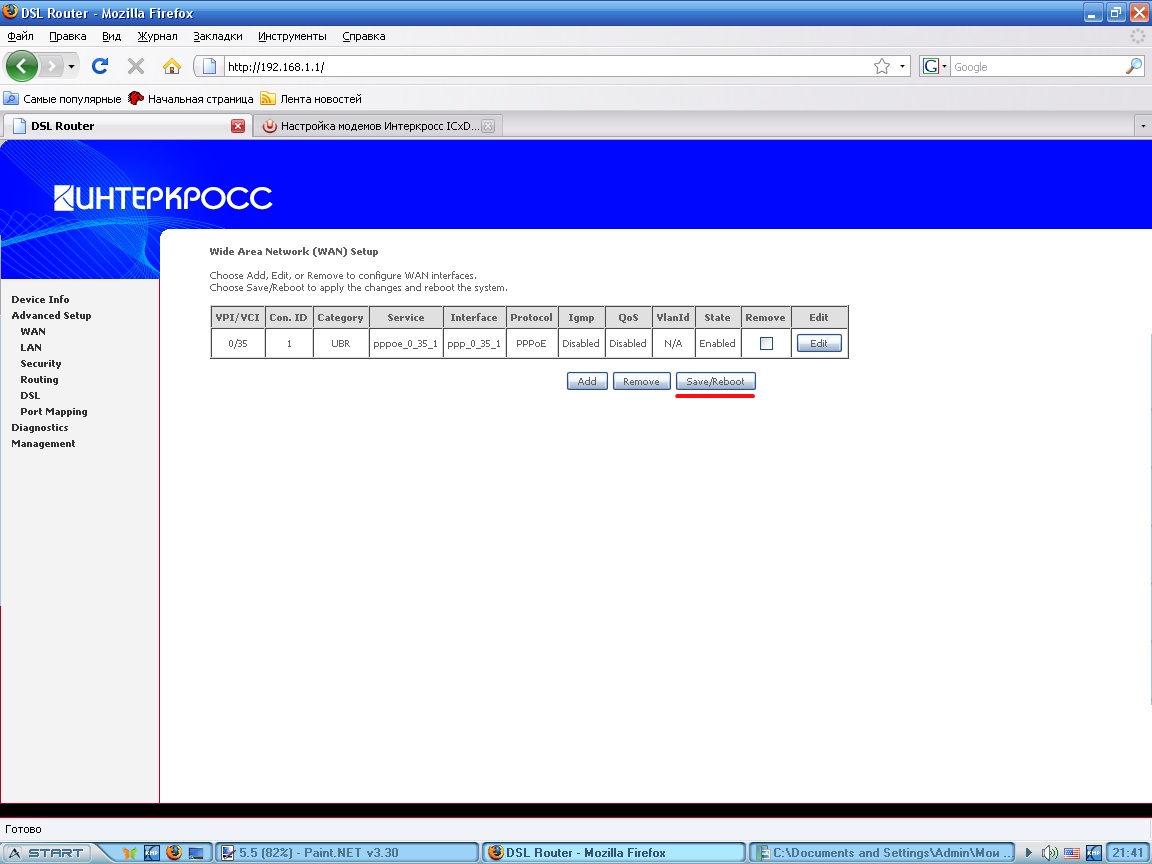
Task: Tick the Remove checkbox for pppoe_0_35_1
Action: (766, 343)
